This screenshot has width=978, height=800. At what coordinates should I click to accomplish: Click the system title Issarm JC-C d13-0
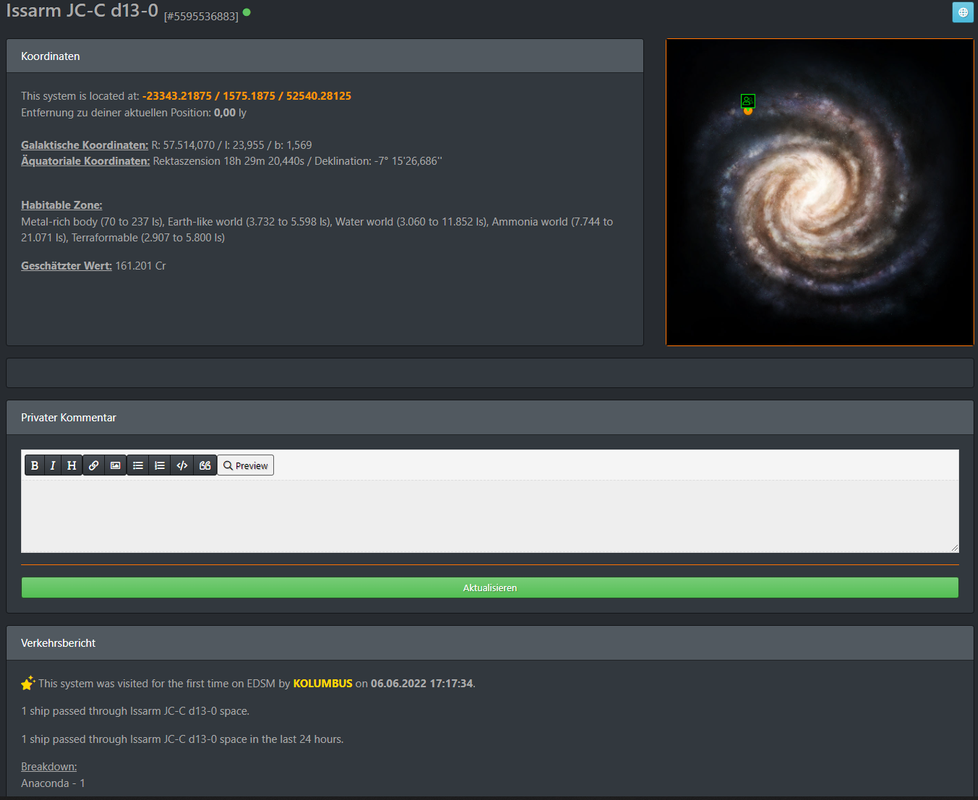click(82, 11)
